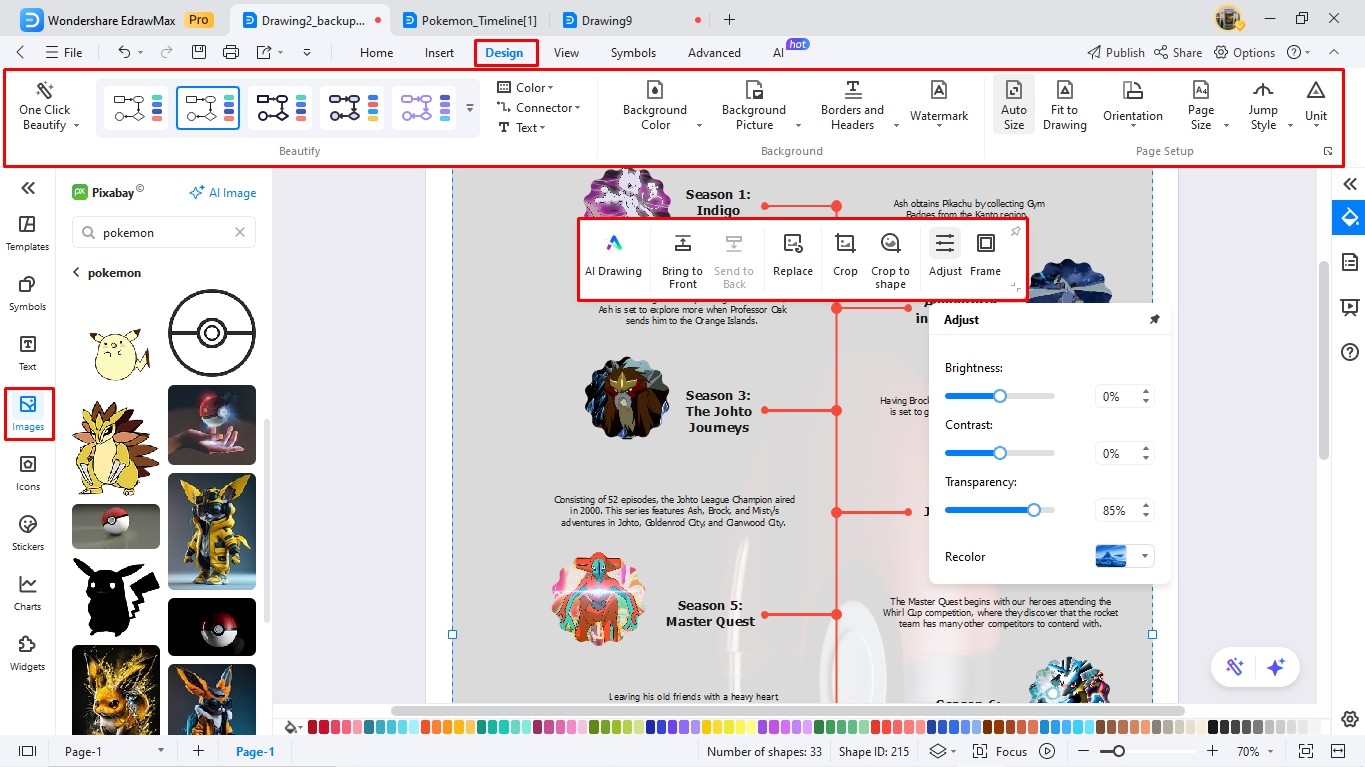Choose Crop to shape
The height and width of the screenshot is (767, 1365).
(890, 260)
